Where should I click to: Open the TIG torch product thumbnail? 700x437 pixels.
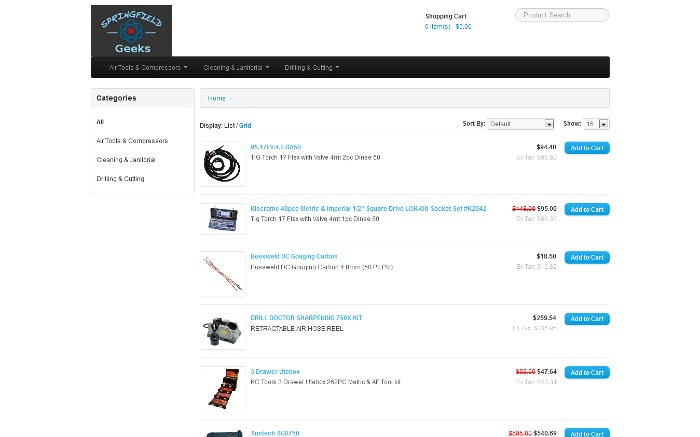[x=222, y=164]
